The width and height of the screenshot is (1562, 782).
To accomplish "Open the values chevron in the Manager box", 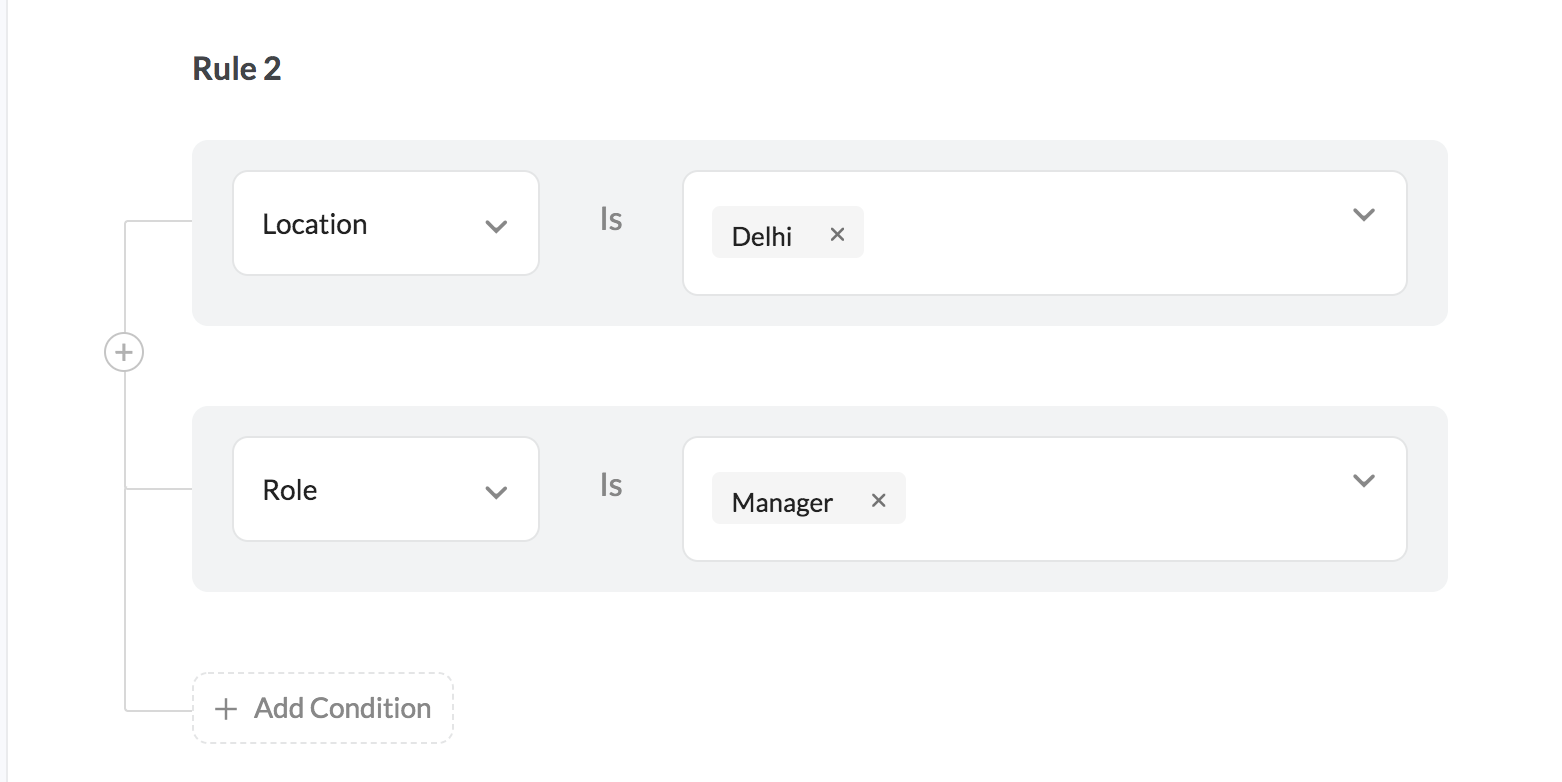I will 1363,481.
